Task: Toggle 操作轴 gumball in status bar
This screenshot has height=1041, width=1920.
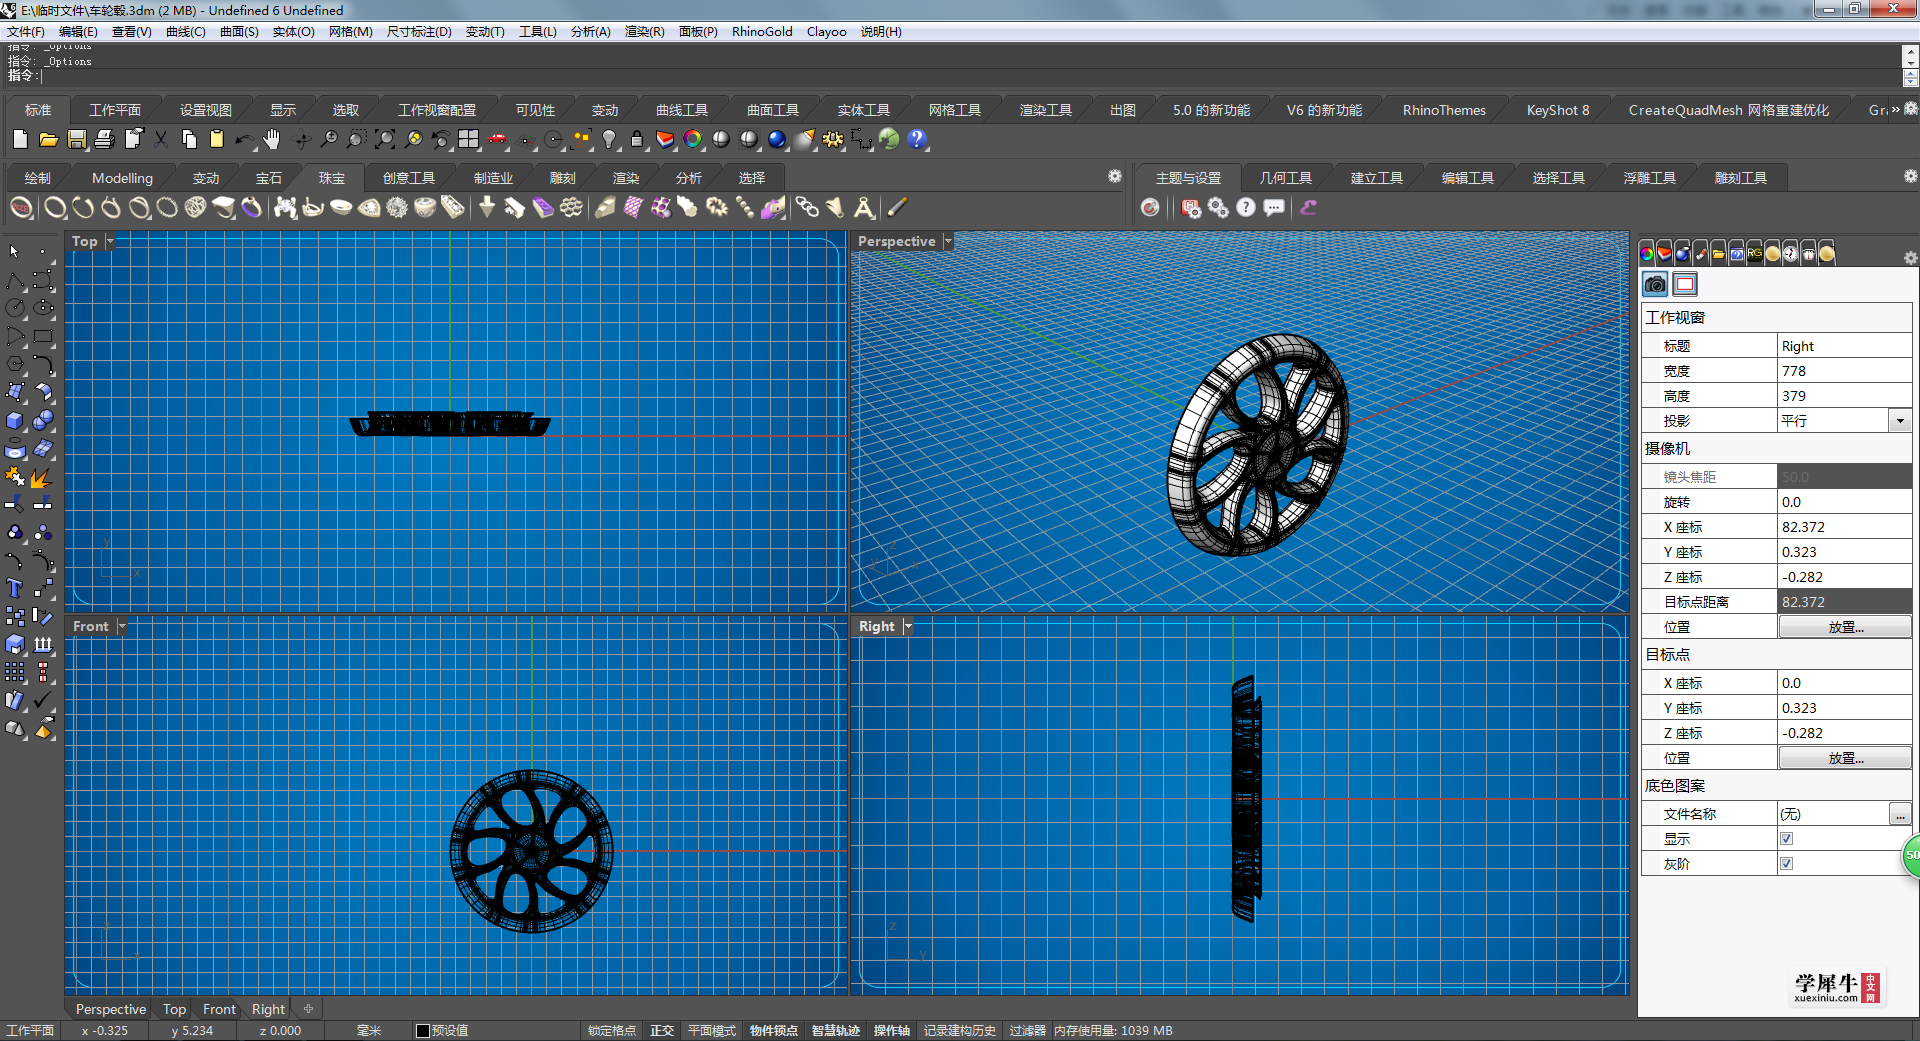Action: (x=892, y=1031)
